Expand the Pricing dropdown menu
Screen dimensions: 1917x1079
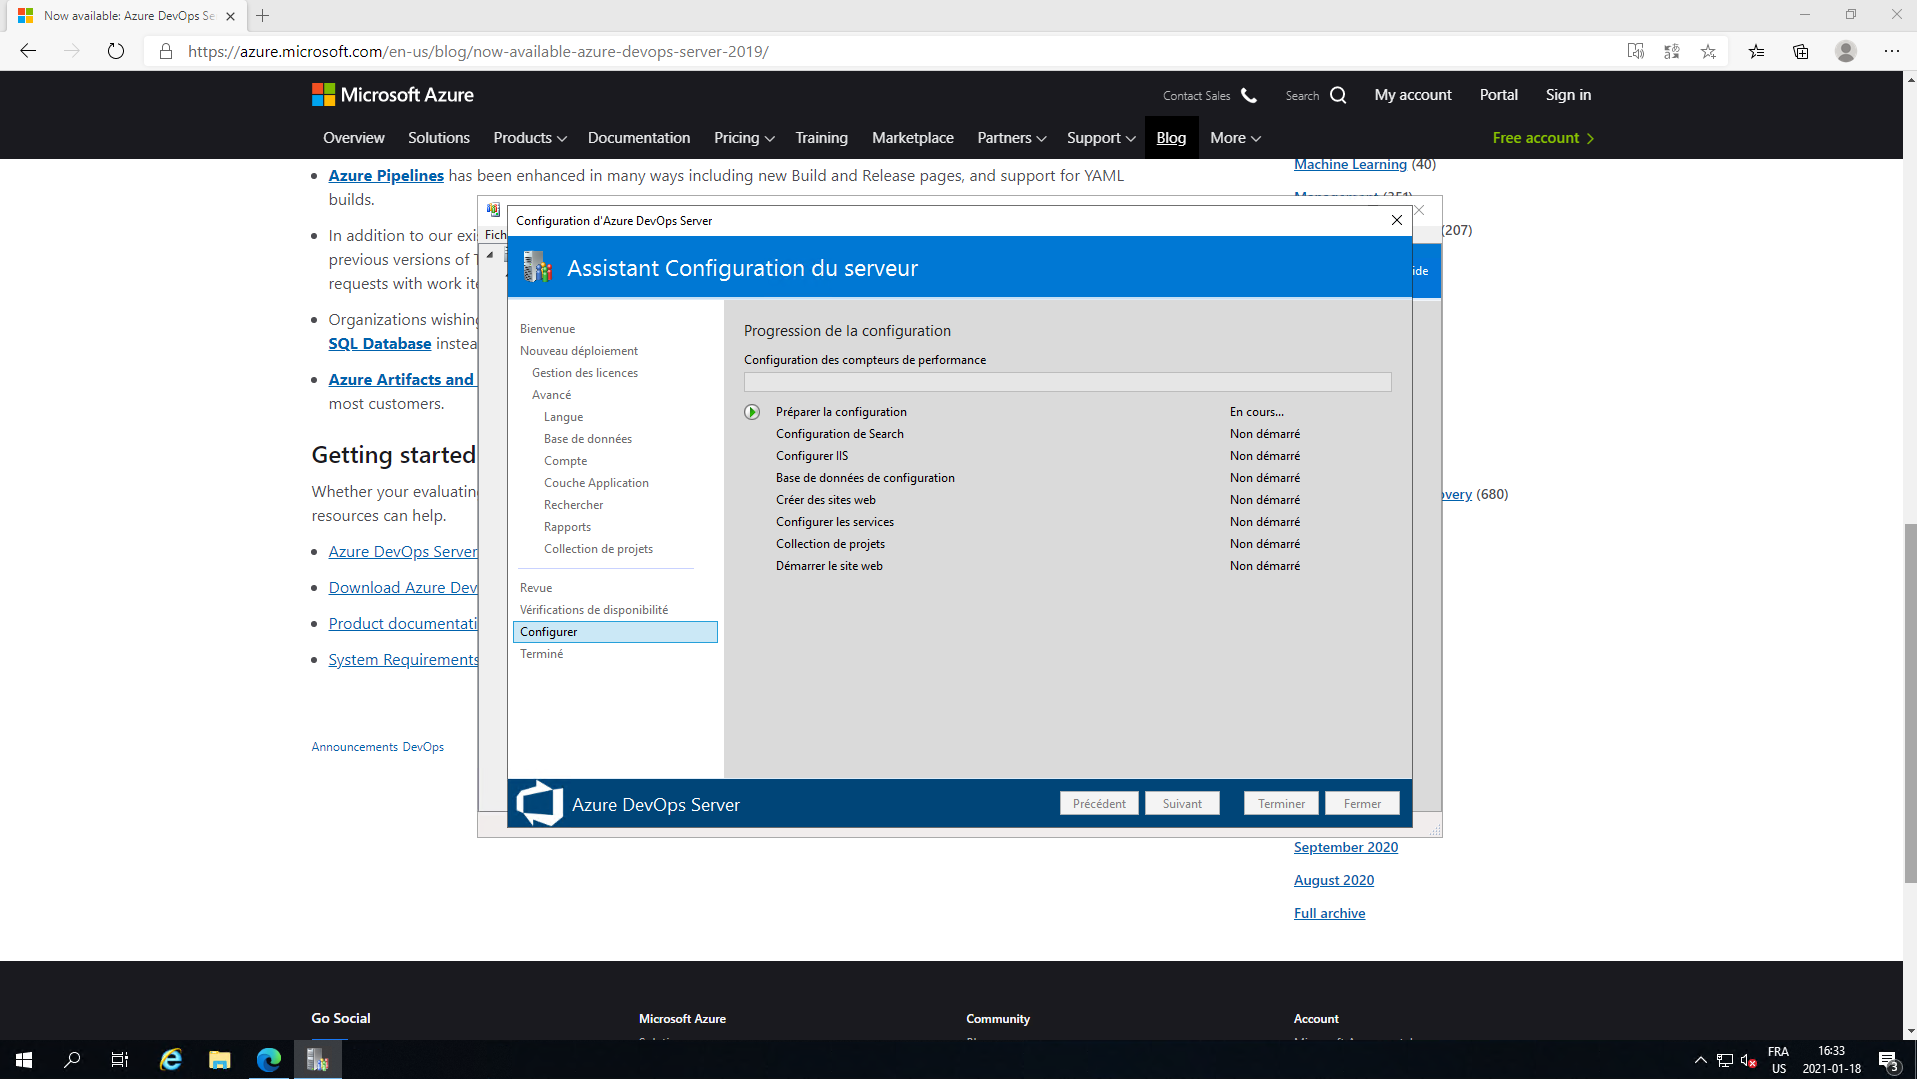[x=743, y=138]
